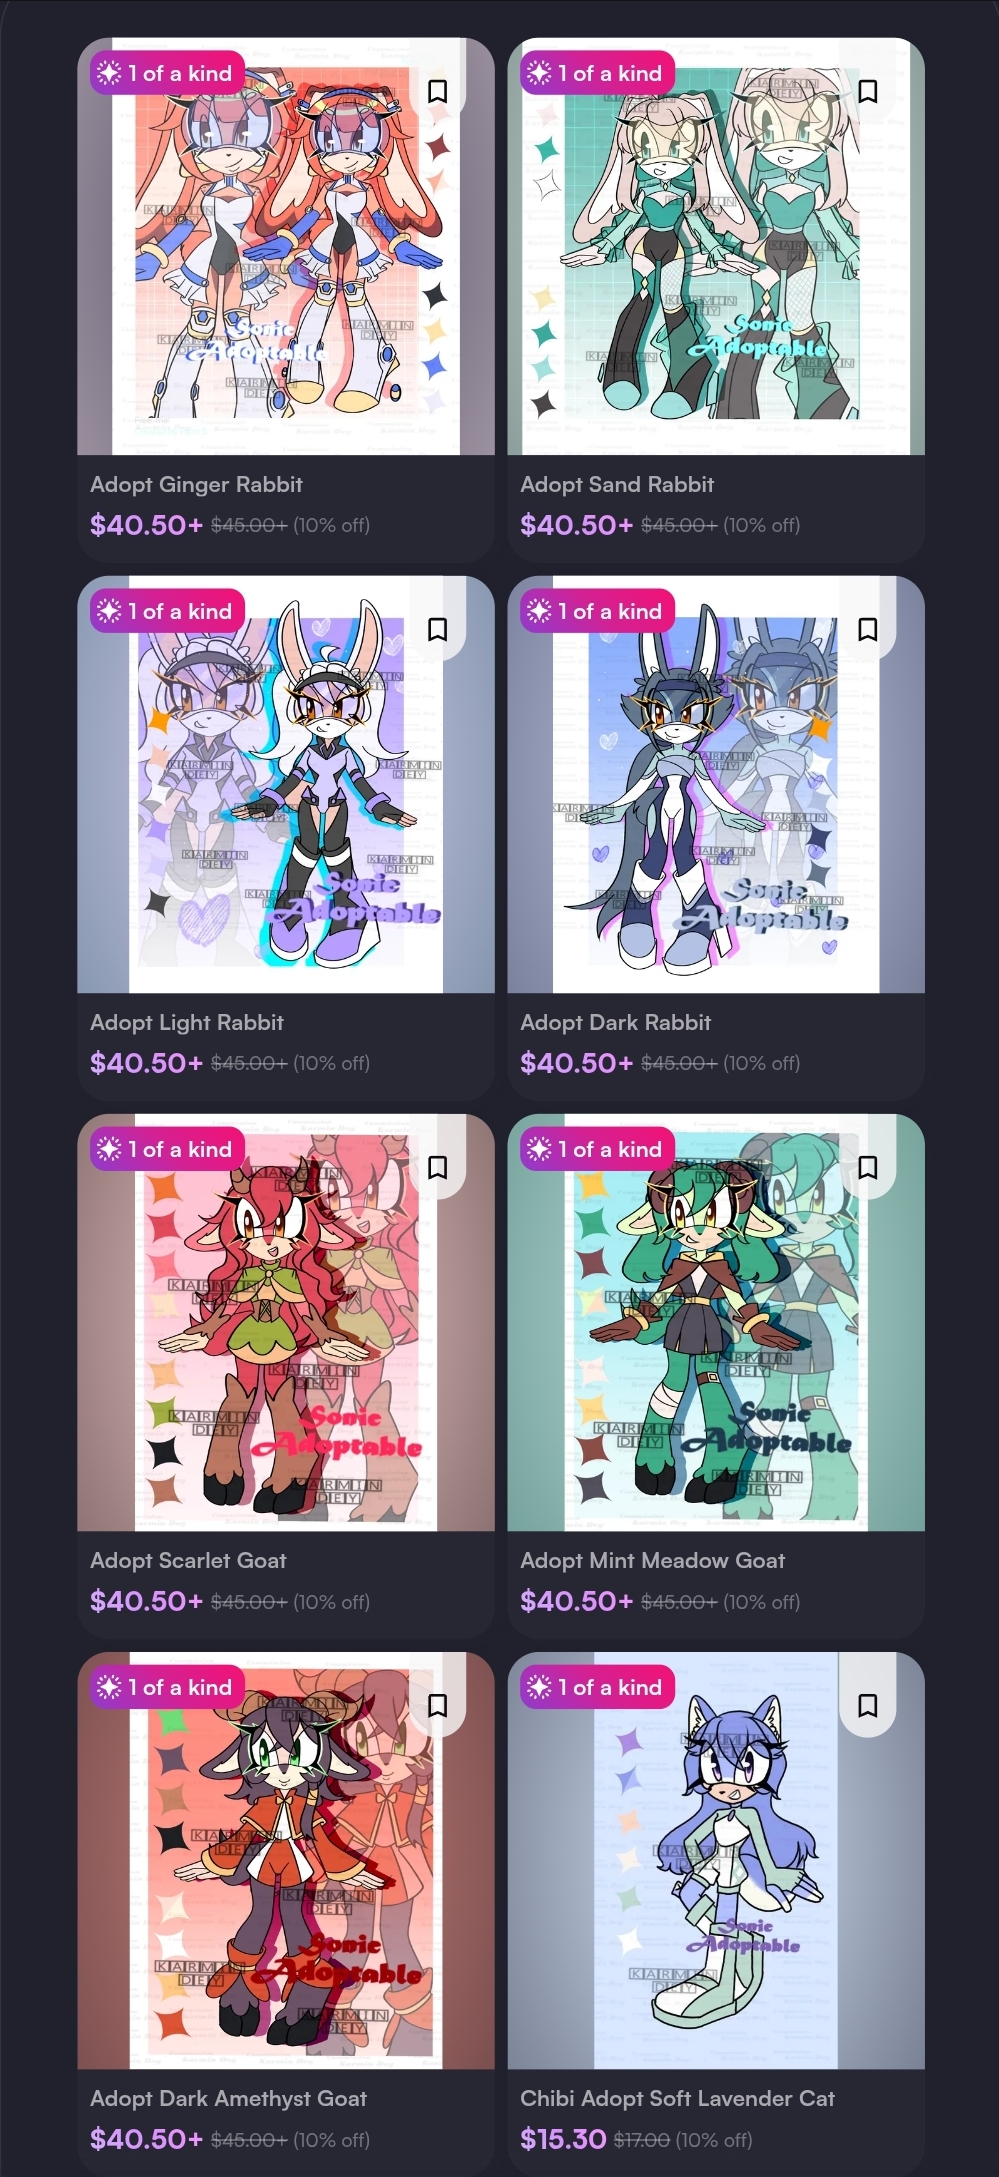Bookmark the Adopt Ginger Rabbit listing
The image size is (999, 2177).
point(437,91)
